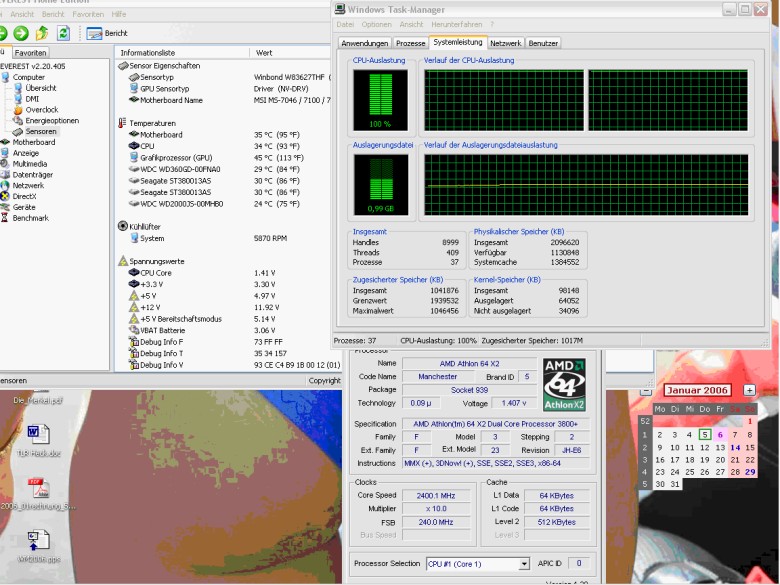Select DMI in the EVEREST tree
The width and height of the screenshot is (780, 585).
32,99
